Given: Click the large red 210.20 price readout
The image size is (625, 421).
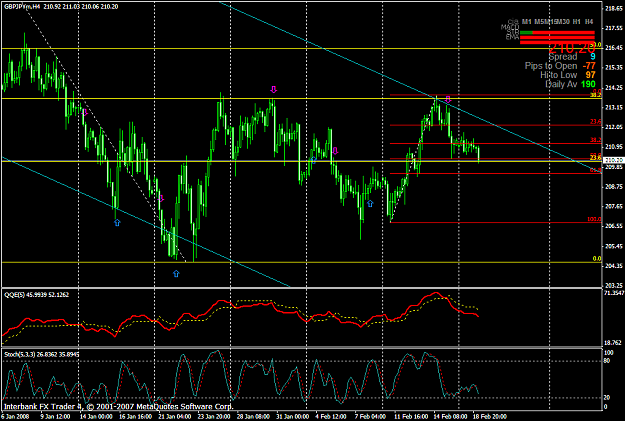Looking at the screenshot, I should coord(571,48).
